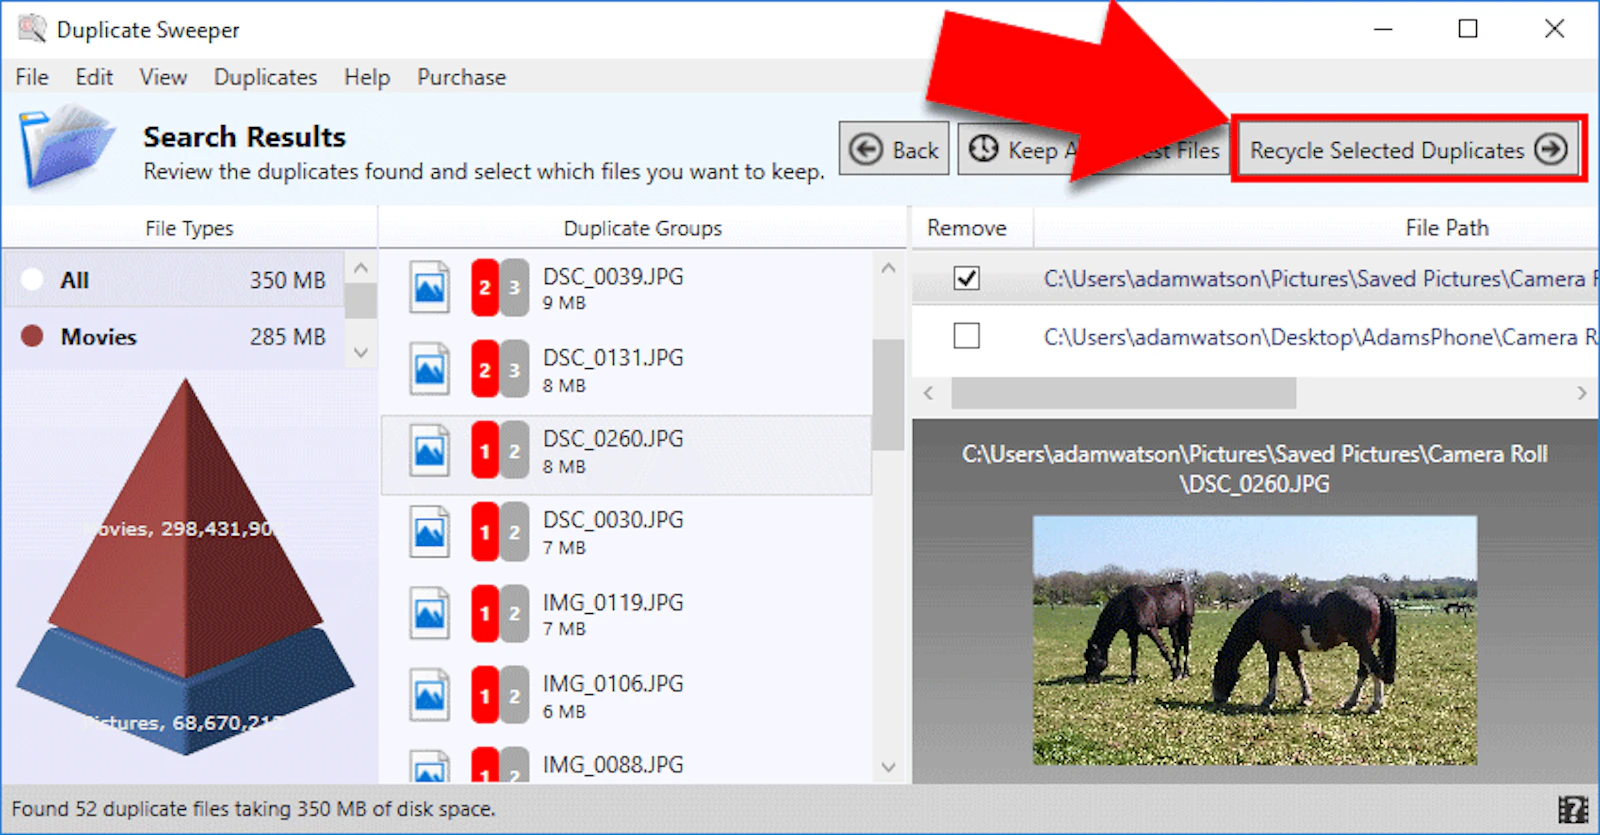Click the image icon for IMG_0106.JPG
Screen dimensions: 1600x835
429,695
